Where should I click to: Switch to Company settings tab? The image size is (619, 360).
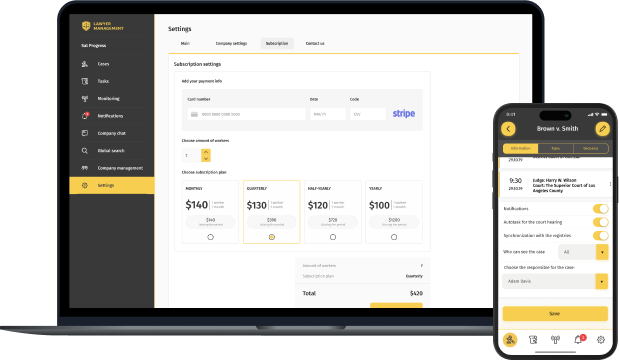[231, 43]
